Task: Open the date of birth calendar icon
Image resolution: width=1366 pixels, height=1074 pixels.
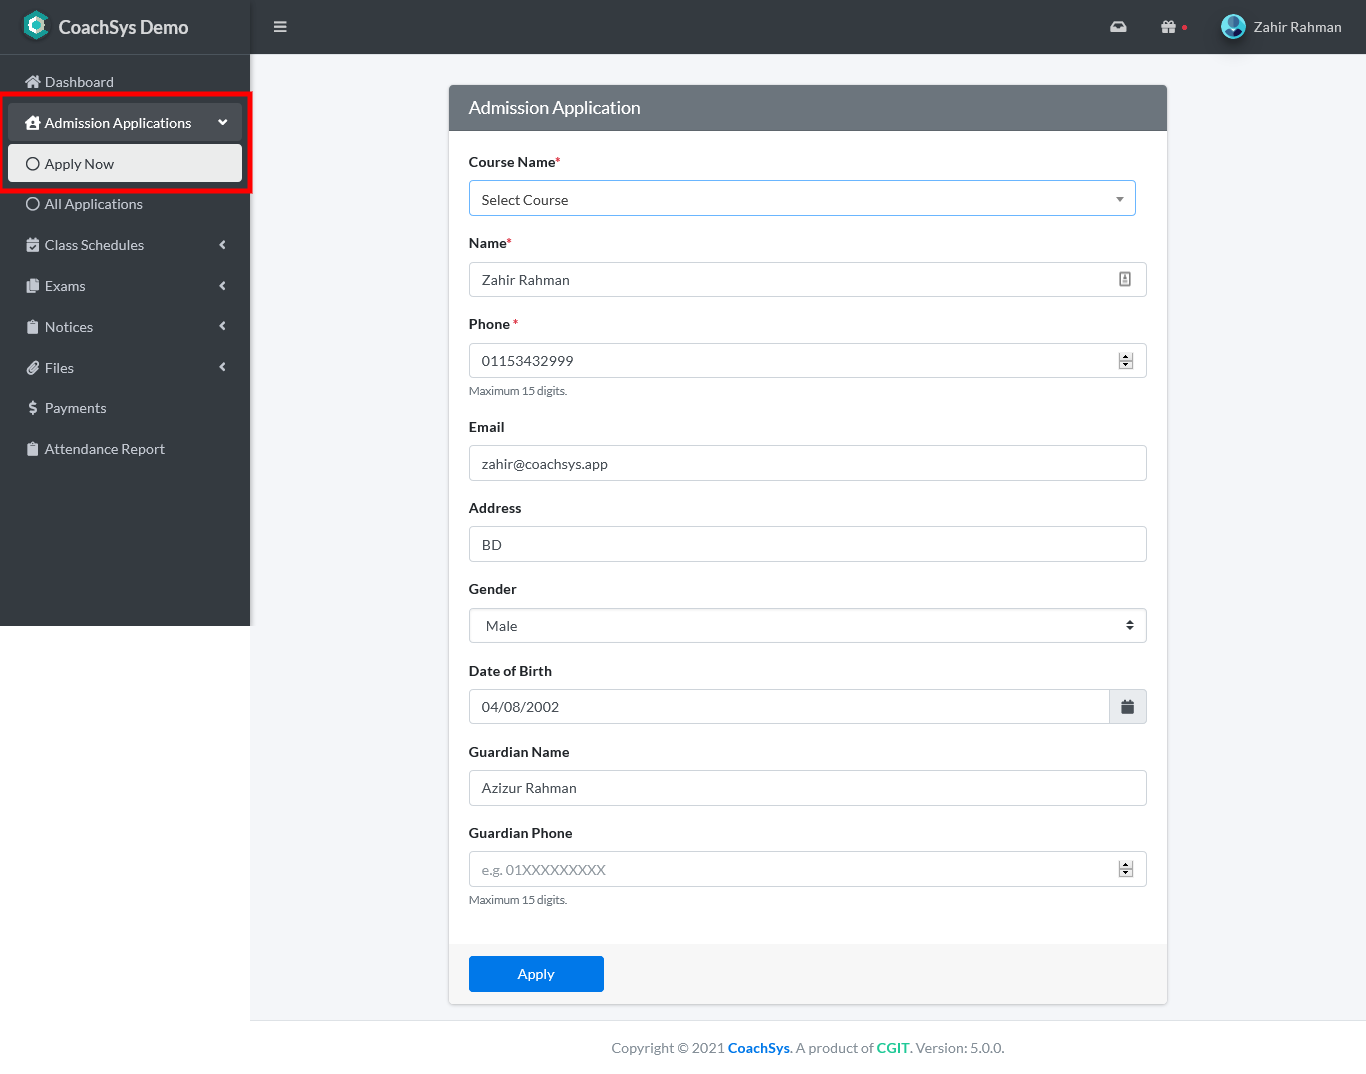Action: pos(1127,707)
